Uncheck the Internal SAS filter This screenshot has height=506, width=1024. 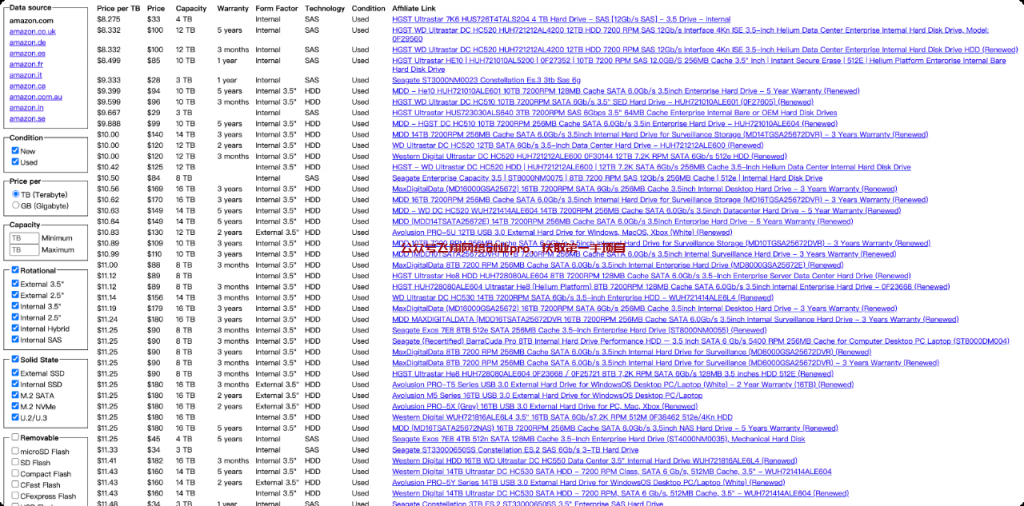point(15,340)
